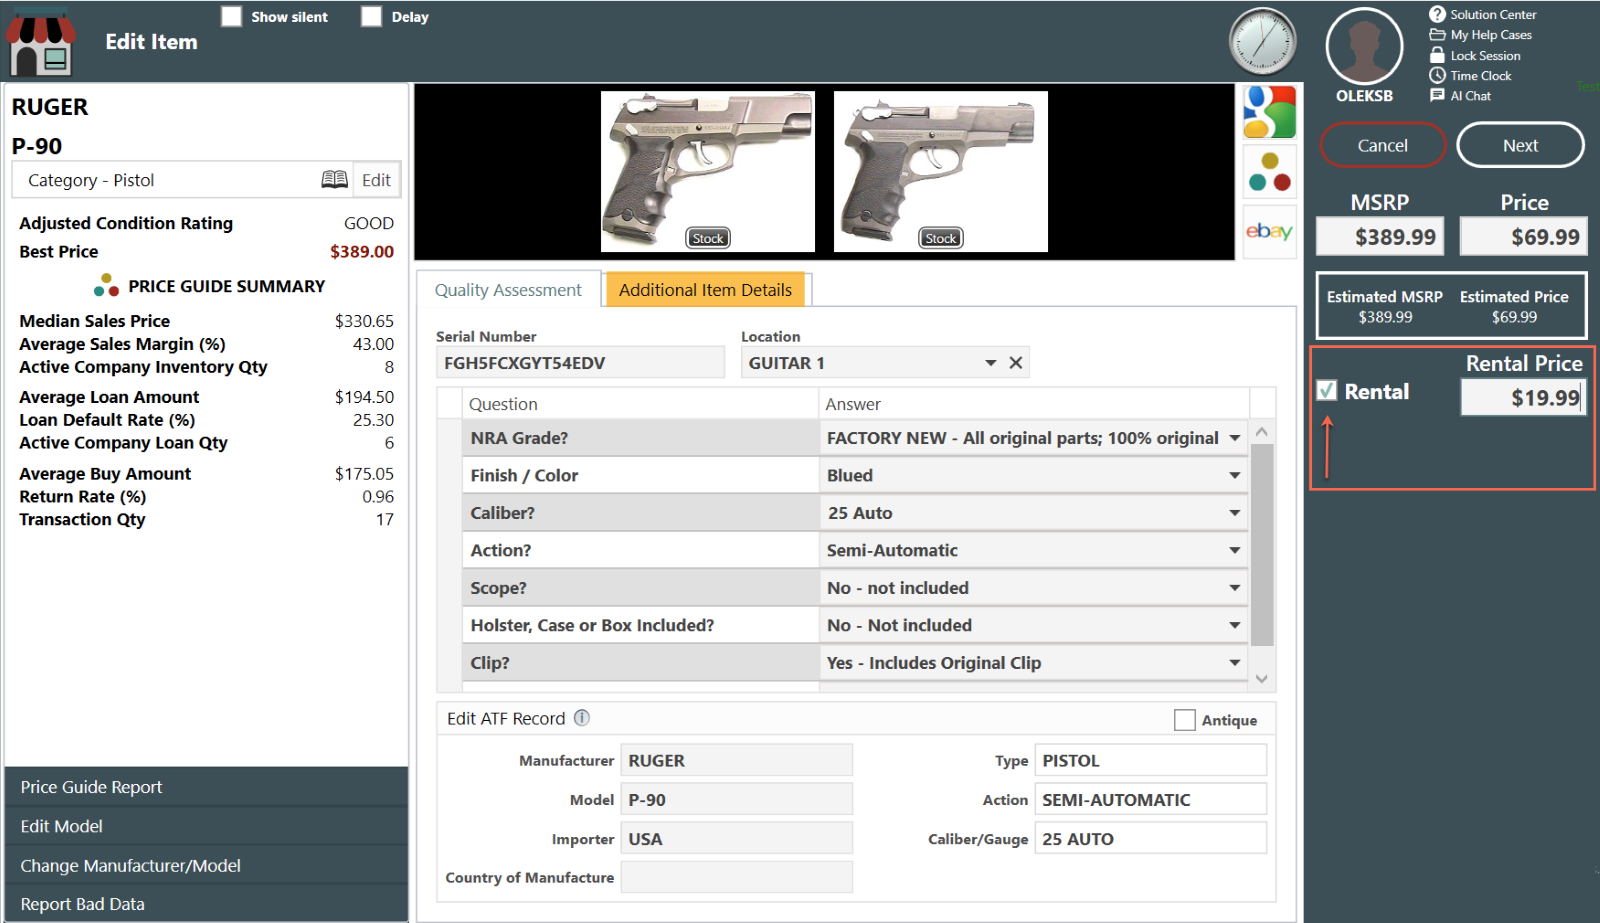Open Location GUITAR 1 dropdown

click(x=990, y=362)
